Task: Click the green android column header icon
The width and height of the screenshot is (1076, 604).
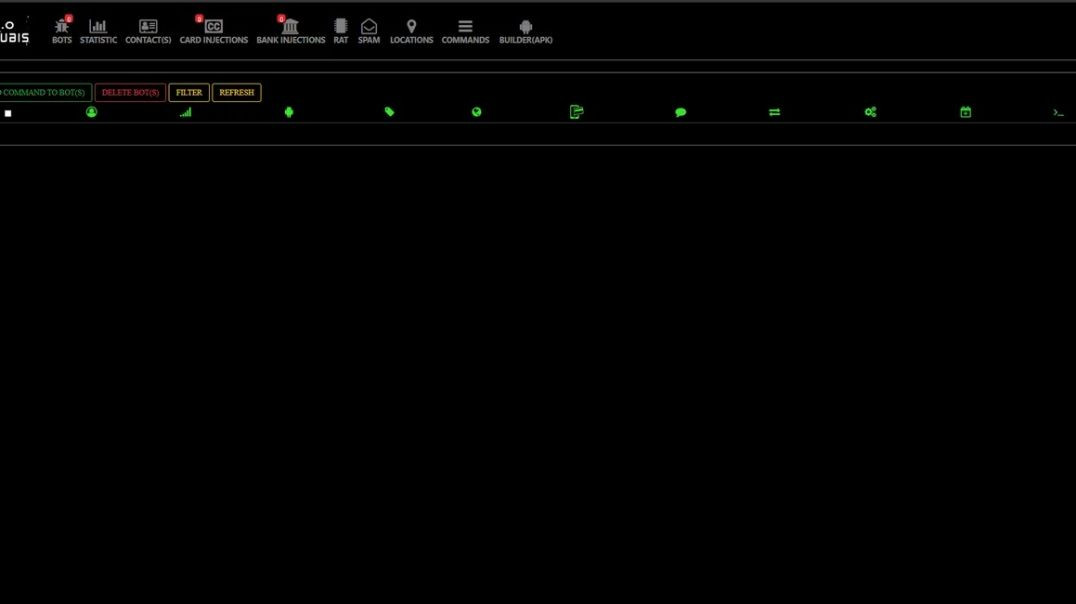Action: click(289, 111)
